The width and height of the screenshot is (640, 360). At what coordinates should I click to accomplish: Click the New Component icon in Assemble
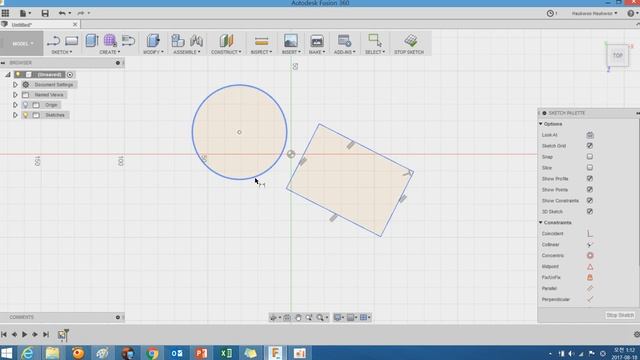178,40
